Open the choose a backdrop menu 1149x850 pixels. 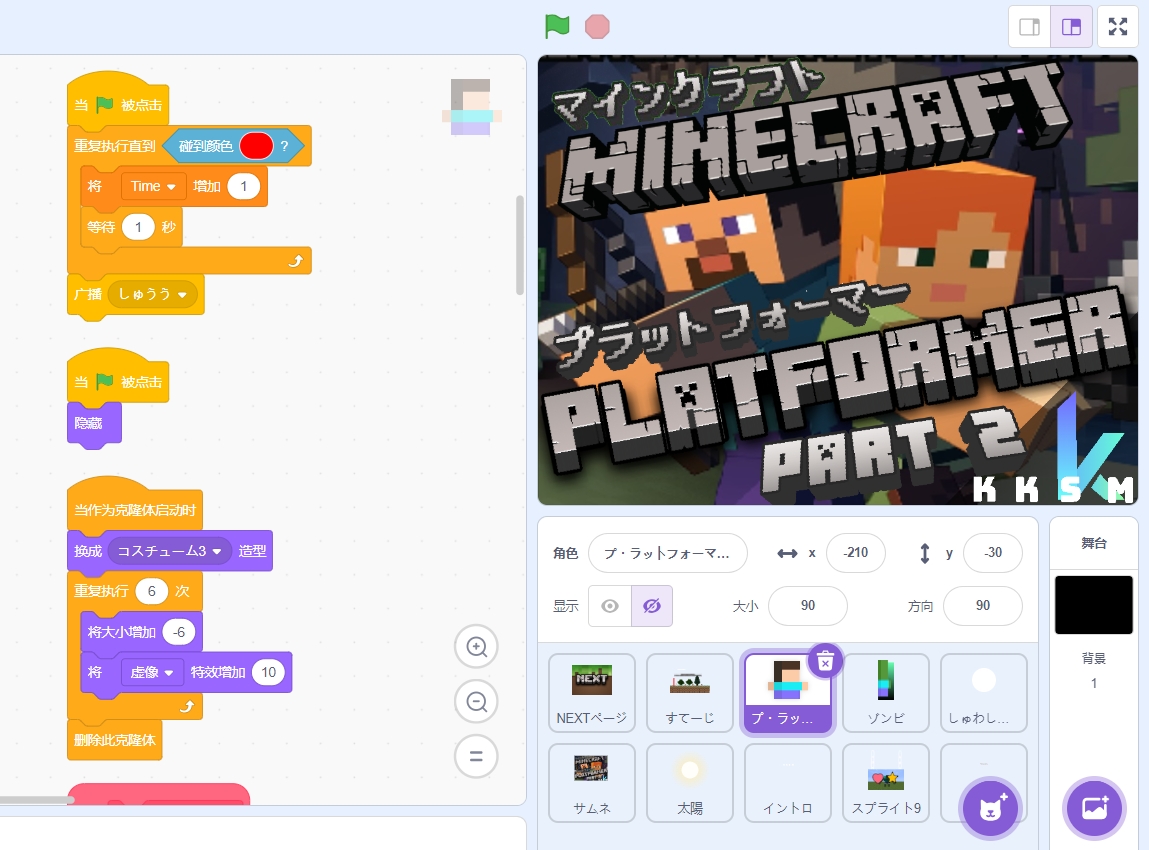point(1094,808)
